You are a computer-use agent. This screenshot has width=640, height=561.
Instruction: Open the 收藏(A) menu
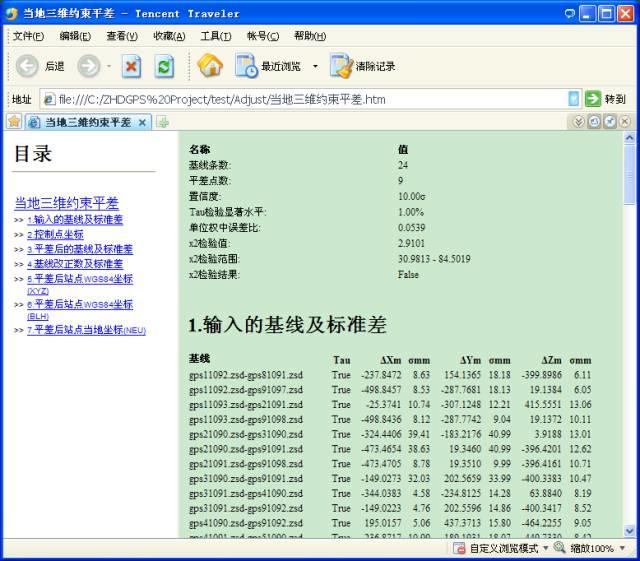pyautogui.click(x=169, y=36)
